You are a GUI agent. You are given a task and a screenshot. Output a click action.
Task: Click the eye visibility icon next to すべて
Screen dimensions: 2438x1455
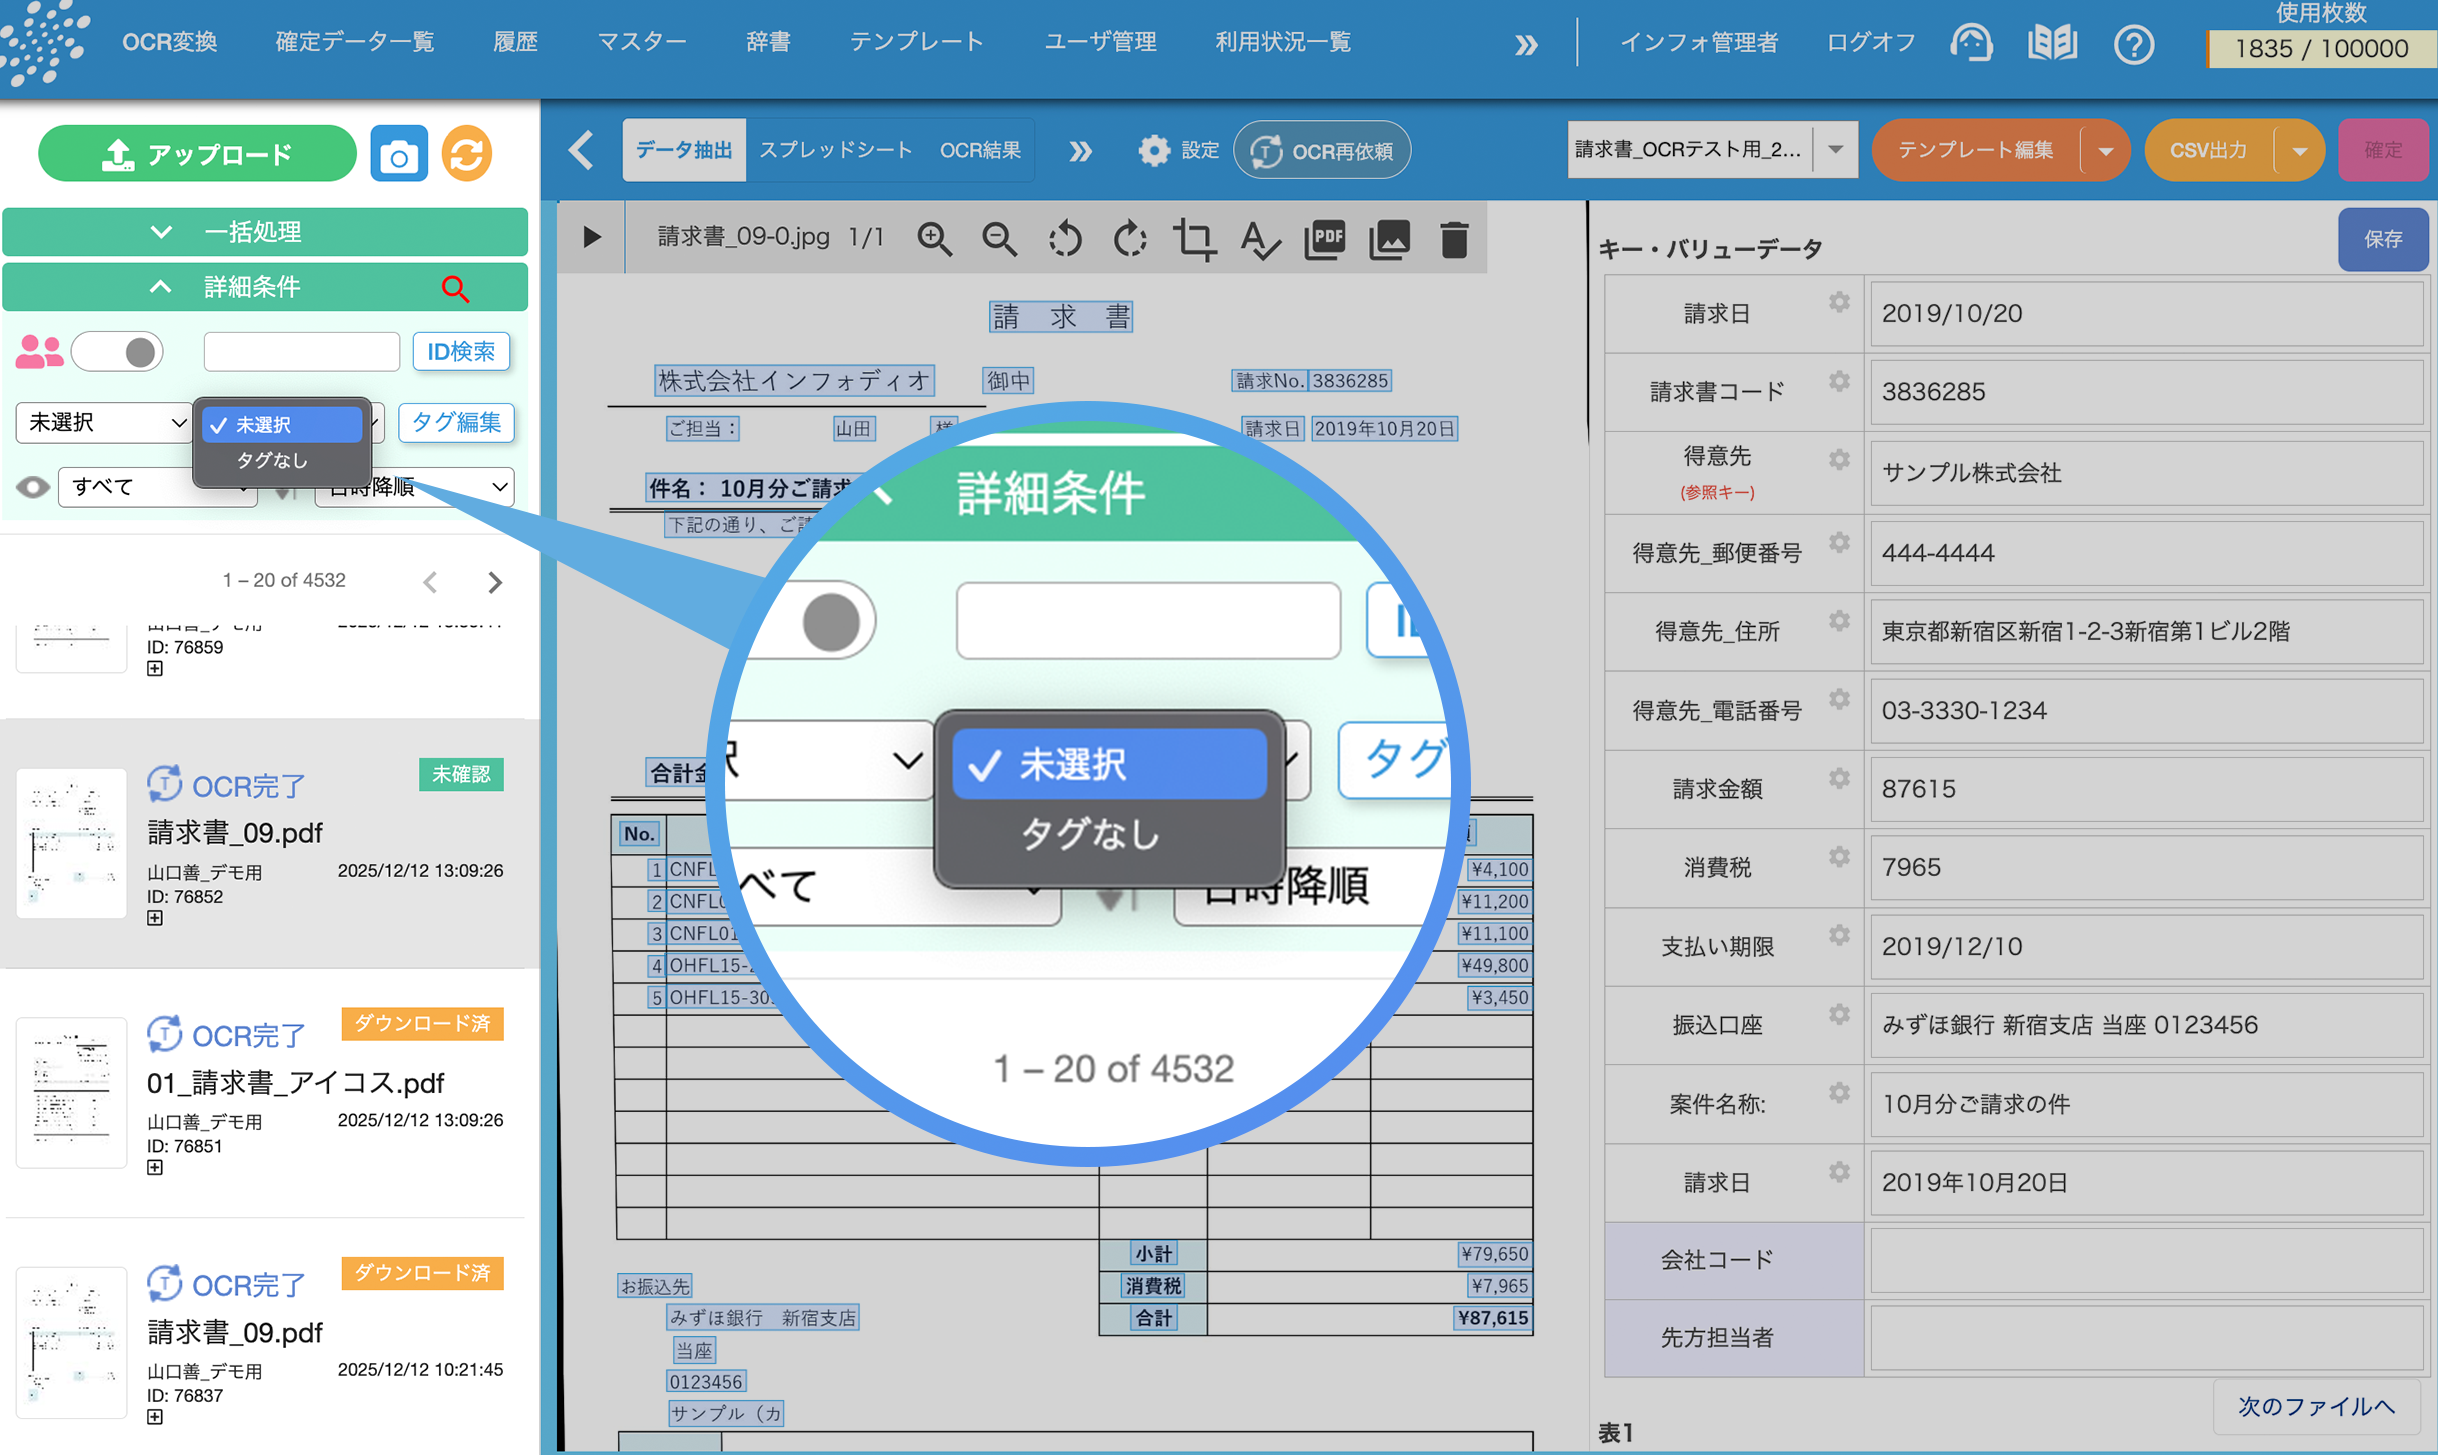click(x=33, y=487)
